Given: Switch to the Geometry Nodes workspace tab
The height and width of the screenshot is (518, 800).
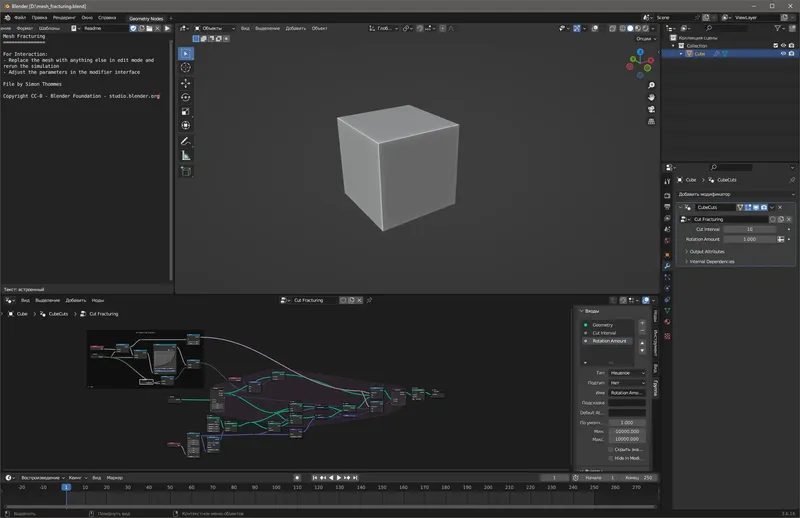Looking at the screenshot, I should [x=146, y=18].
